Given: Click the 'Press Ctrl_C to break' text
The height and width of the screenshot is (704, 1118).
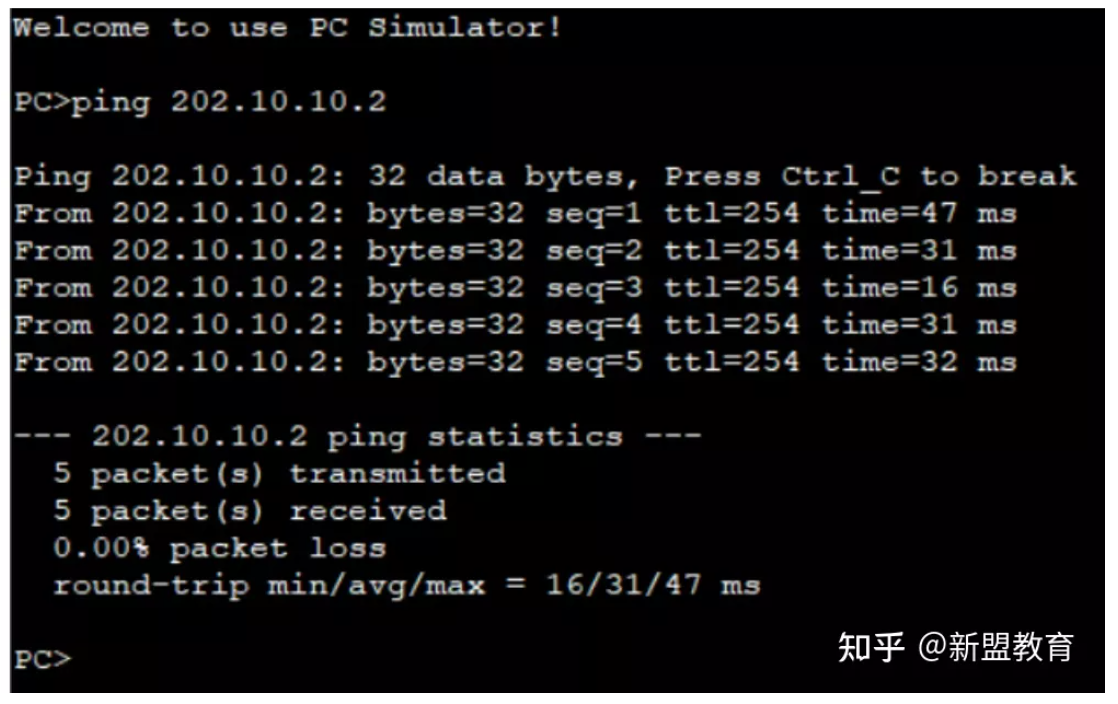Looking at the screenshot, I should pos(870,177).
